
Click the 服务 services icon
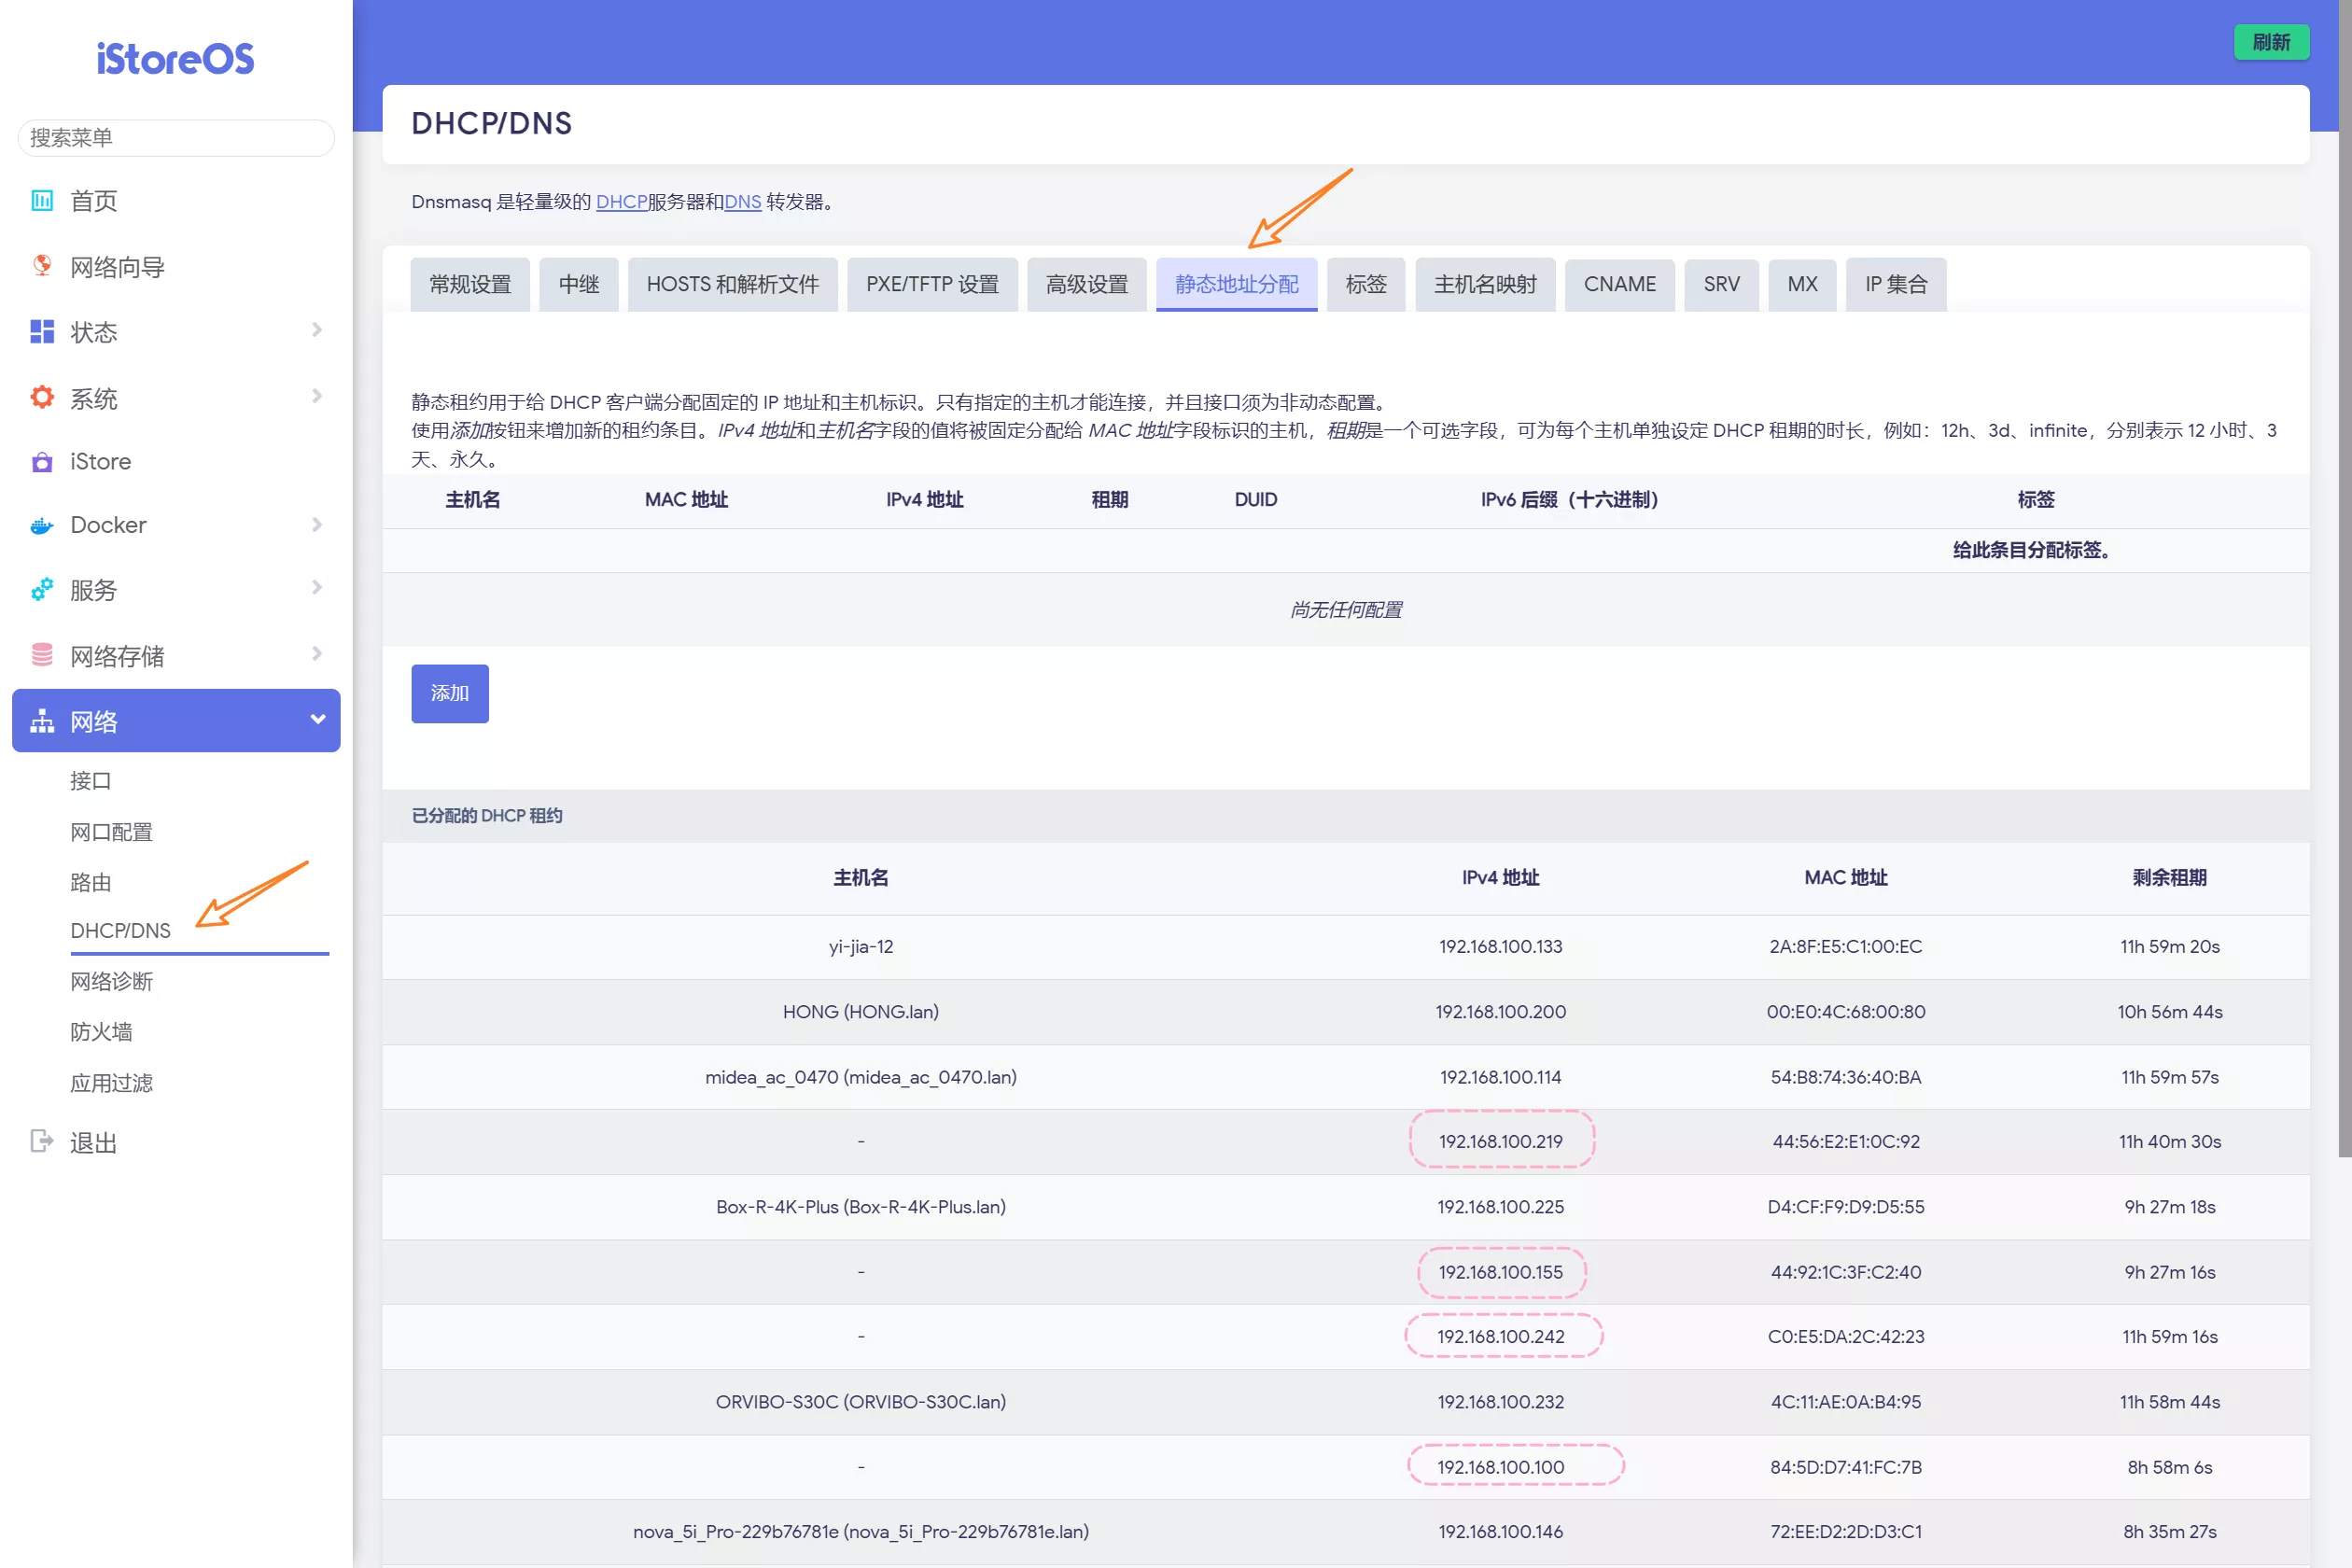coord(42,590)
